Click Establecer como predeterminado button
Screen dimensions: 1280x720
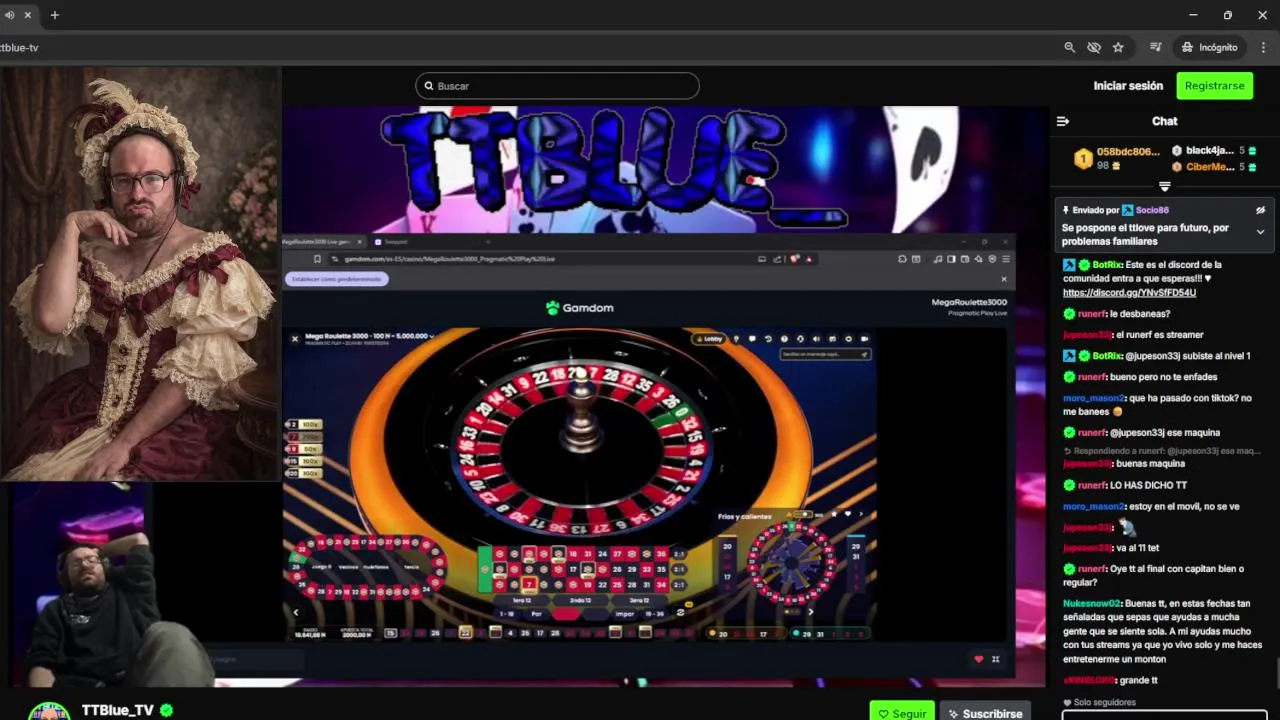(x=337, y=279)
